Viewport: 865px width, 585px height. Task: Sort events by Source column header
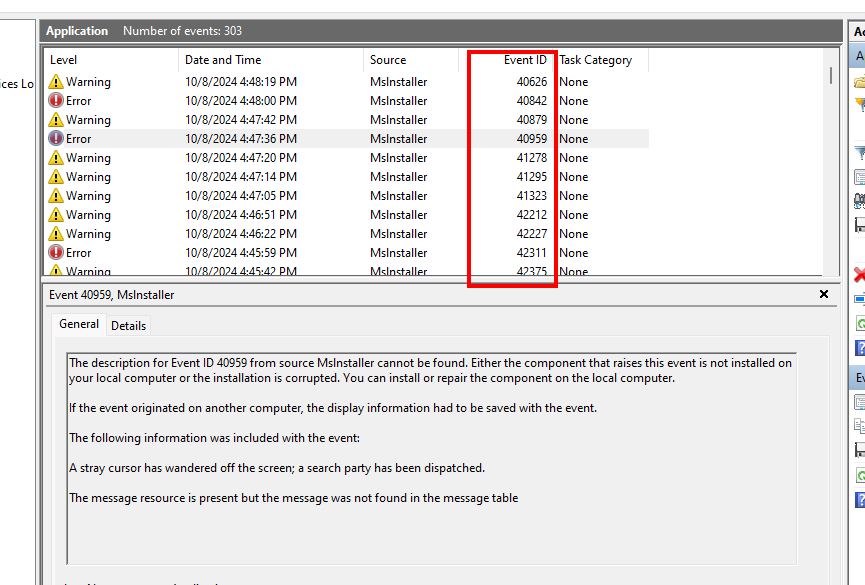tap(411, 60)
